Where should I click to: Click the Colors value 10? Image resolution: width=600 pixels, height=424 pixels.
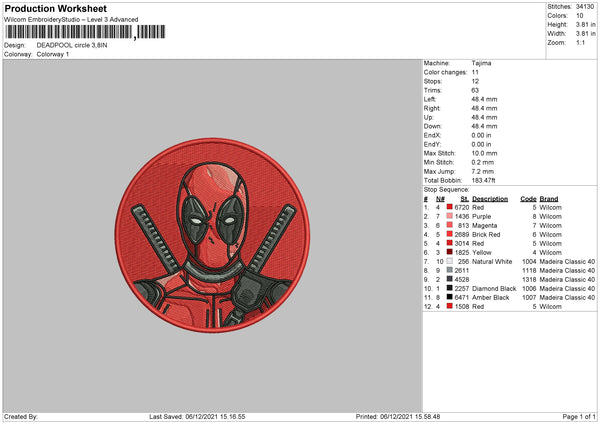(580, 16)
